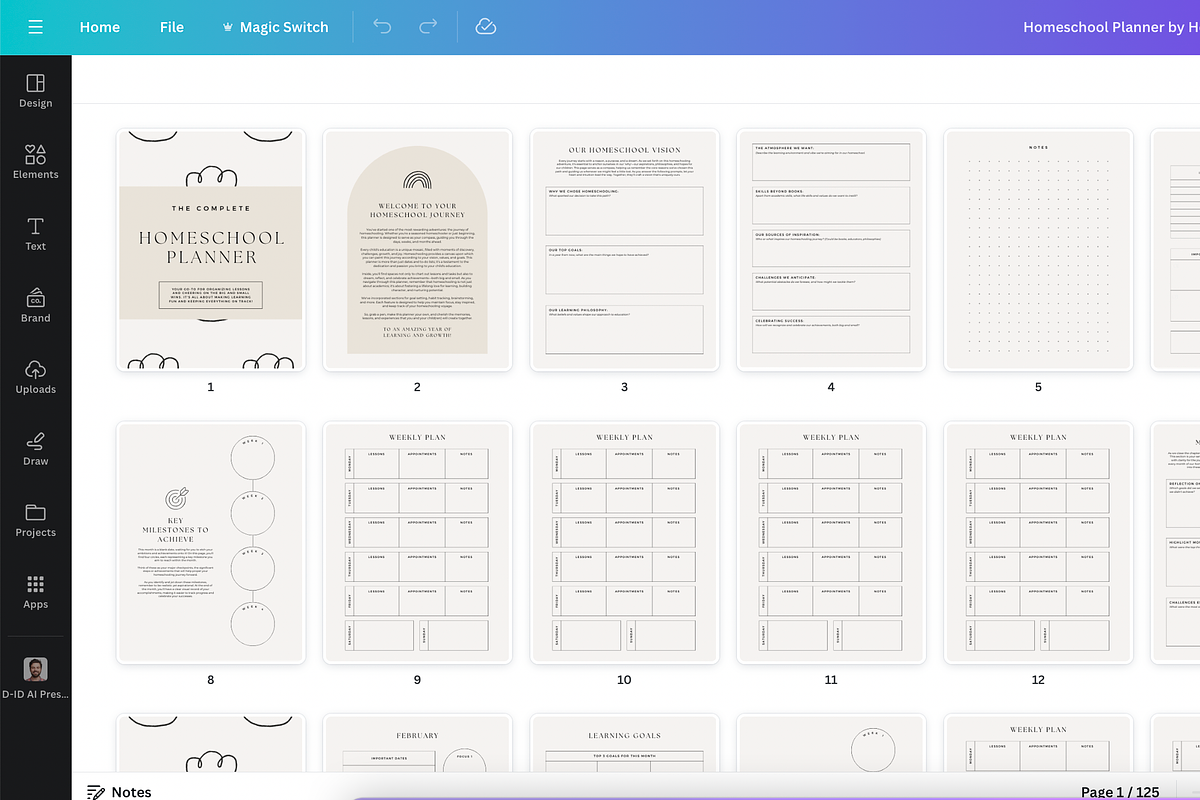1200x800 pixels.
Task: Select page 9 Weekly Plan thumbnail
Action: [417, 542]
